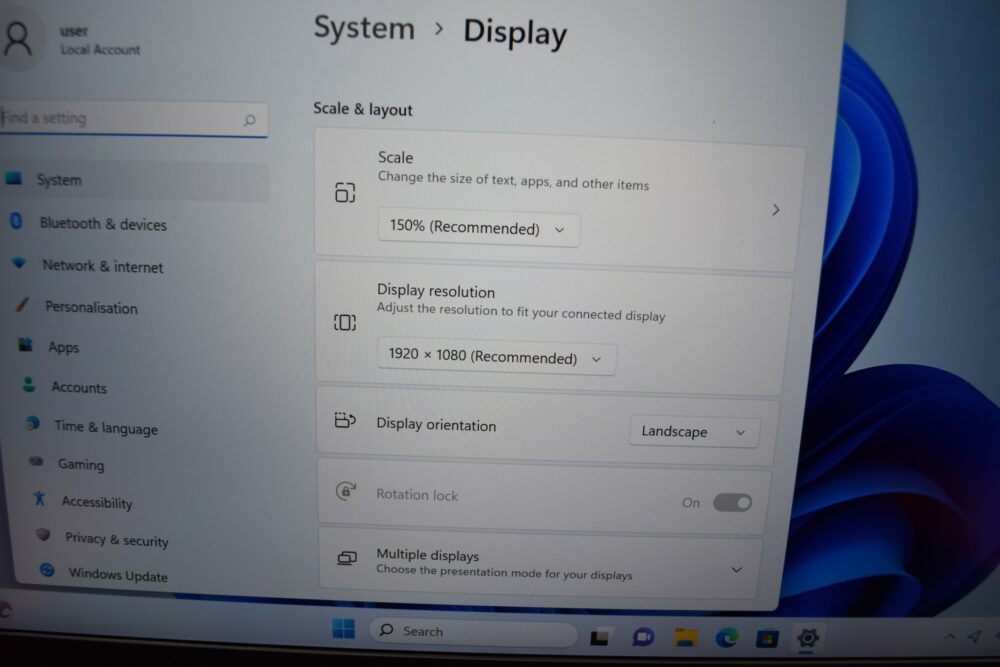Toggle the Rotation lock switch
This screenshot has width=1000, height=667.
(x=732, y=503)
